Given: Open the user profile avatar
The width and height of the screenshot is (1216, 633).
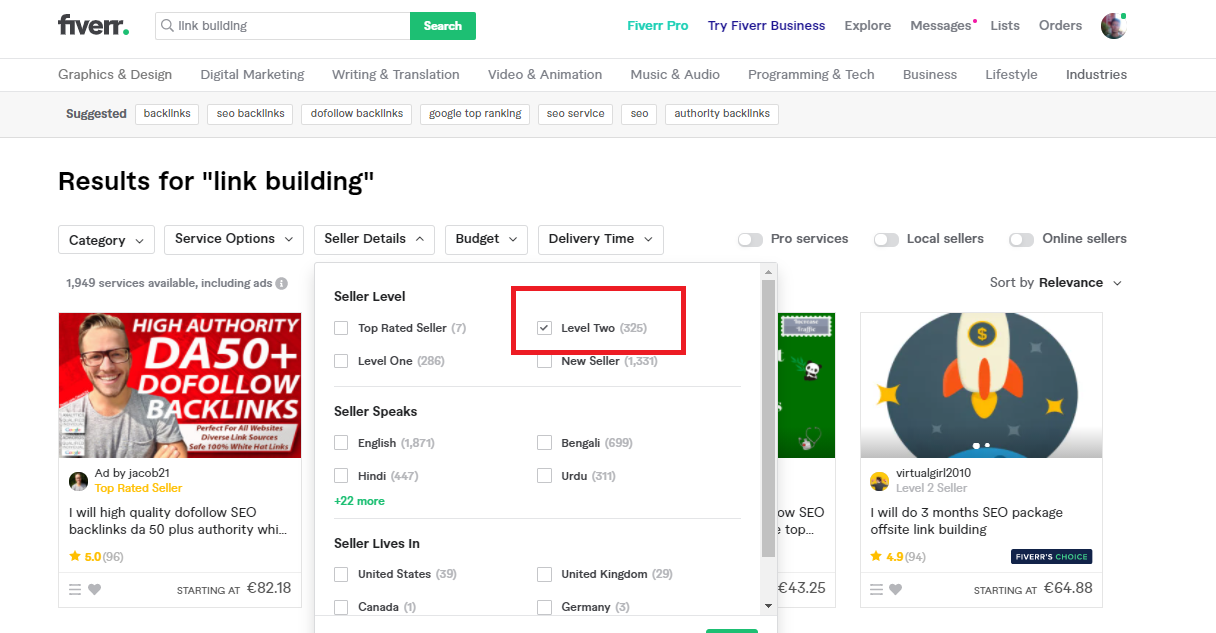Looking at the screenshot, I should tap(1113, 26).
